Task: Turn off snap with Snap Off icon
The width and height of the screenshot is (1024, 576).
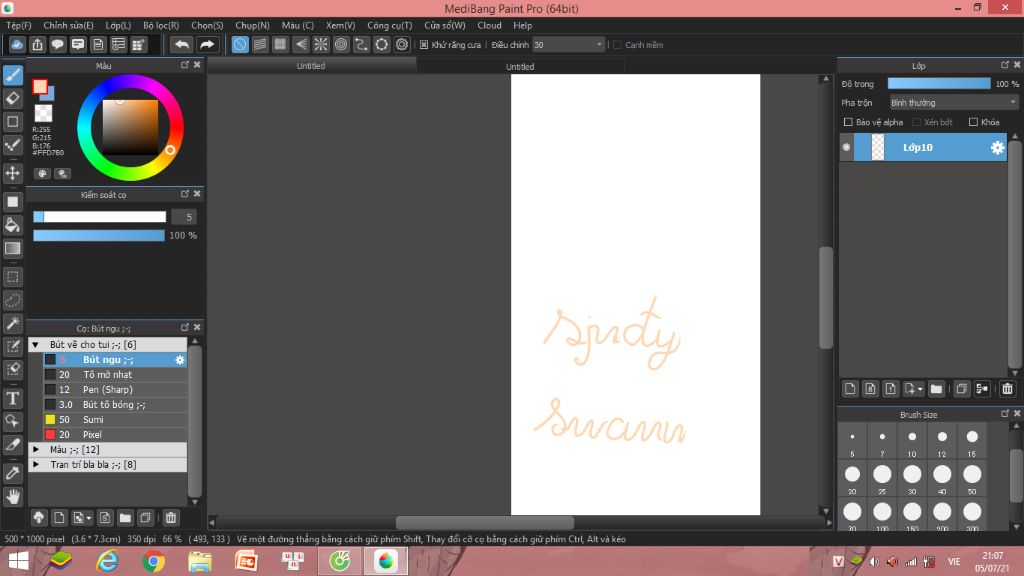Action: point(240,44)
